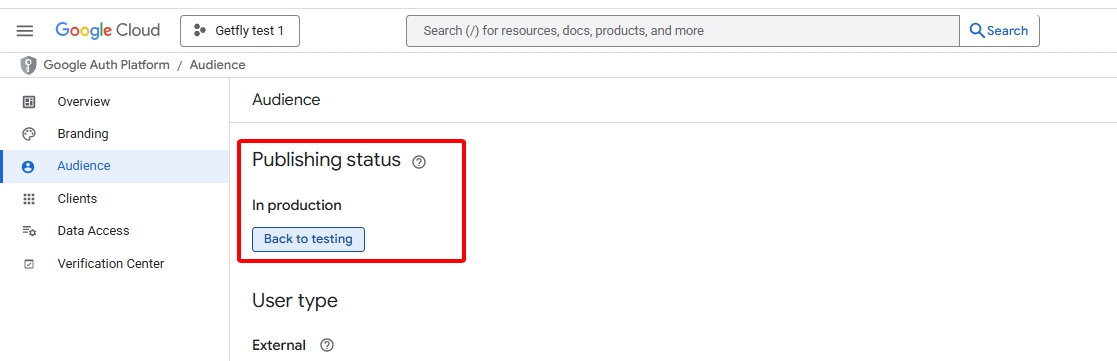Click the Branding palette icon
1117x361 pixels.
pos(28,134)
